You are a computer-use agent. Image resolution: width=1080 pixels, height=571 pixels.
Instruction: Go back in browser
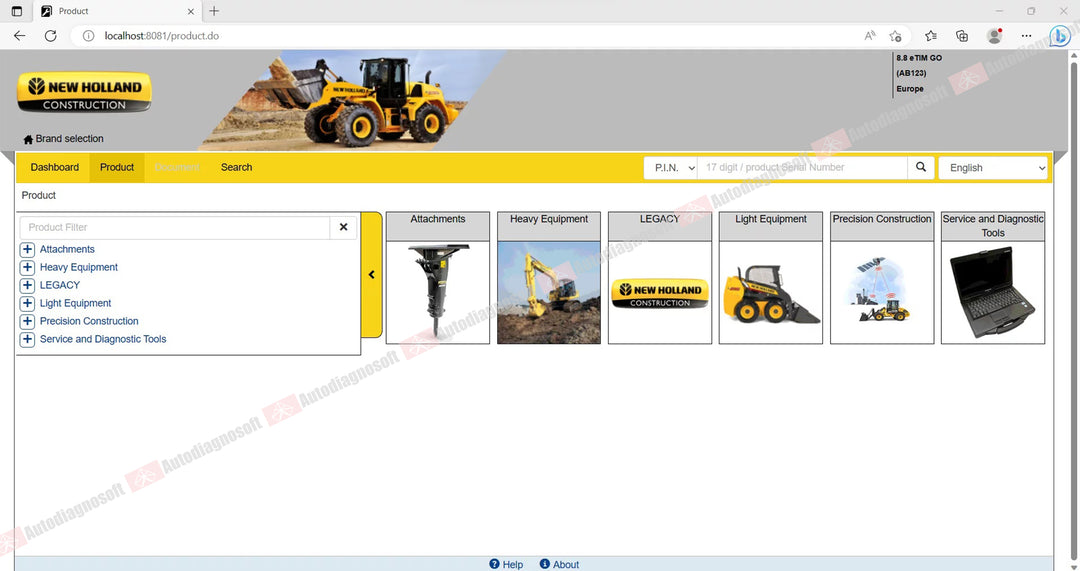[19, 36]
